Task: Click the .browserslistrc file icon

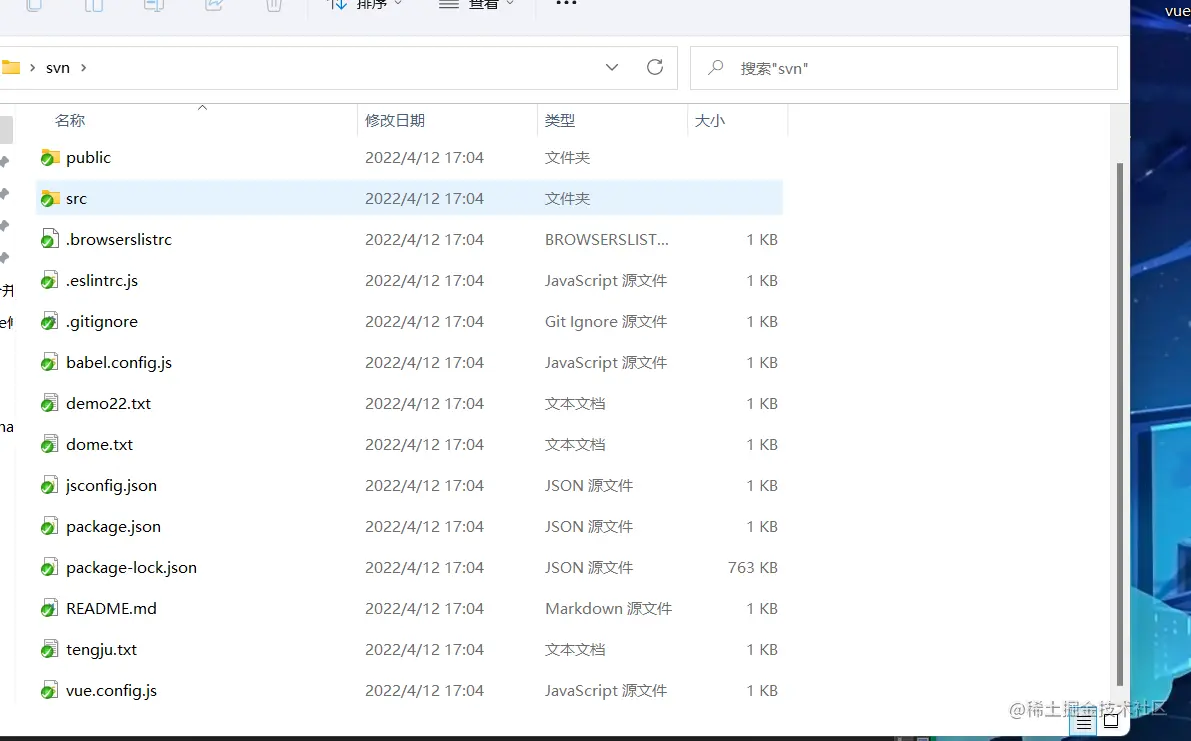Action: tap(49, 239)
